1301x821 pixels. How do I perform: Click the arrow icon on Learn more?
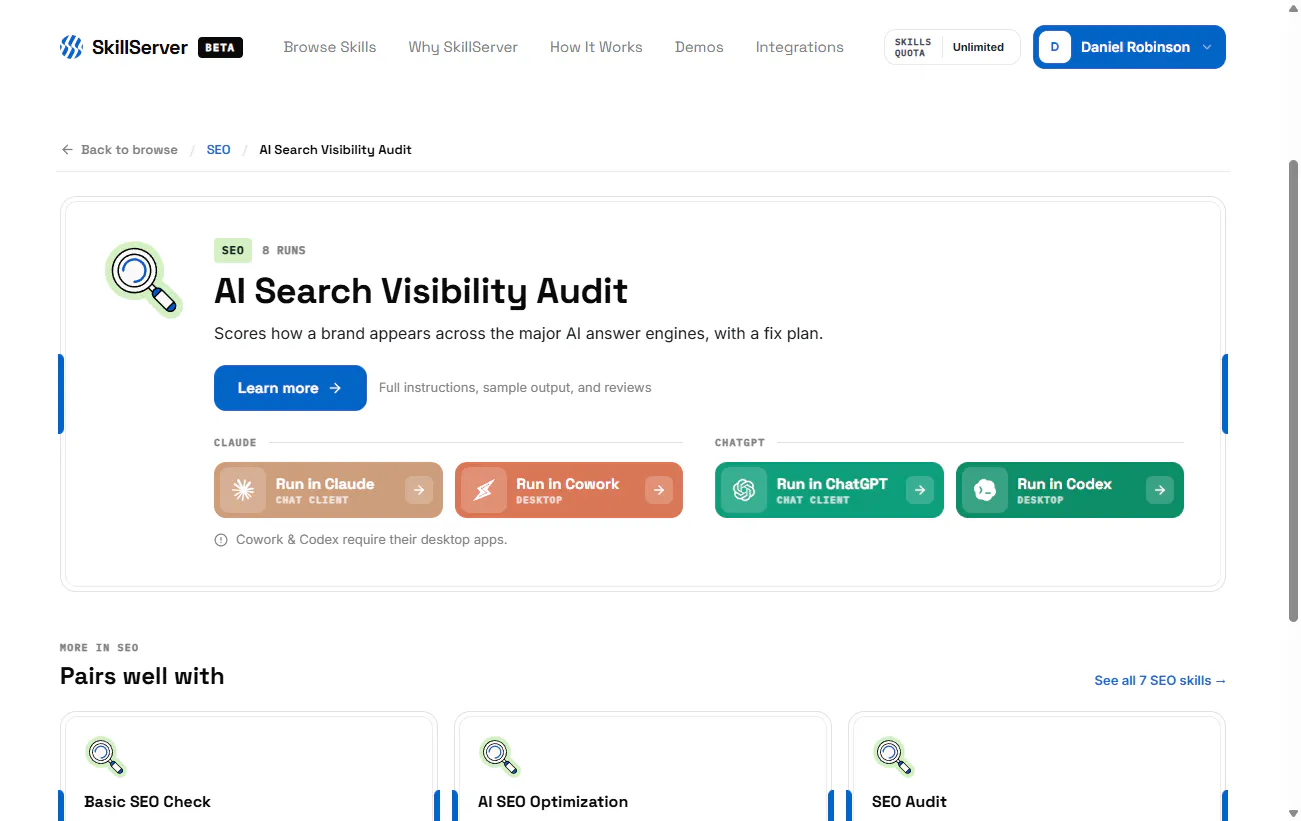pos(335,388)
